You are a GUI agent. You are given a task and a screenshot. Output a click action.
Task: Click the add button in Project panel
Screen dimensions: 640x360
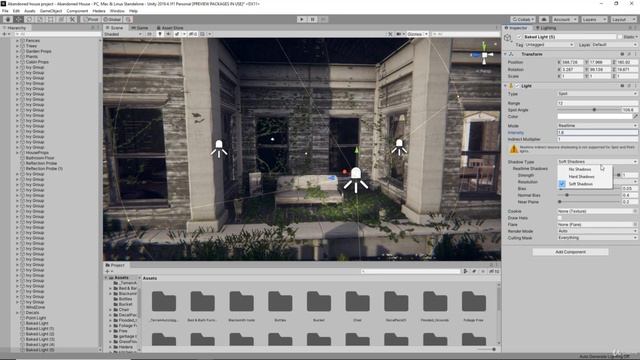coord(109,271)
